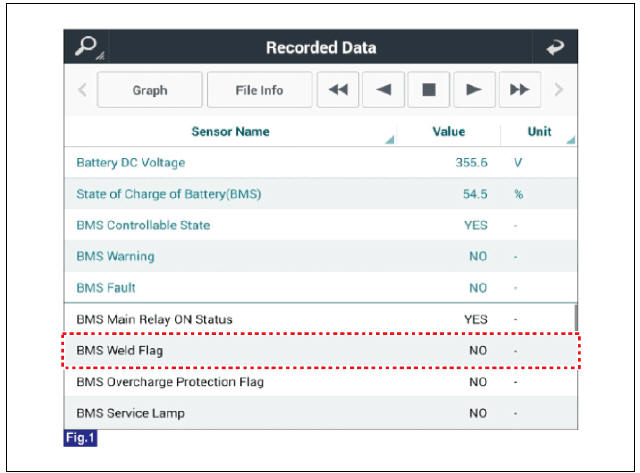Play the recorded data forward

[475, 90]
